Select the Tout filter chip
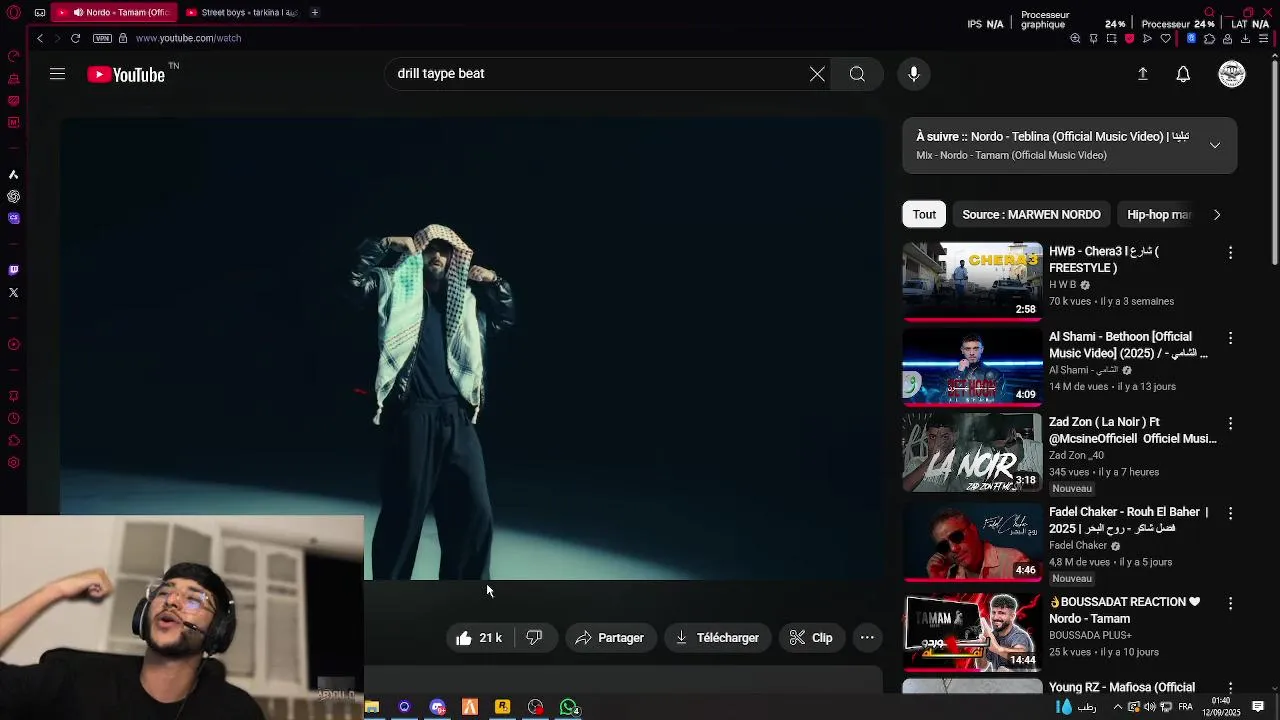 924,214
